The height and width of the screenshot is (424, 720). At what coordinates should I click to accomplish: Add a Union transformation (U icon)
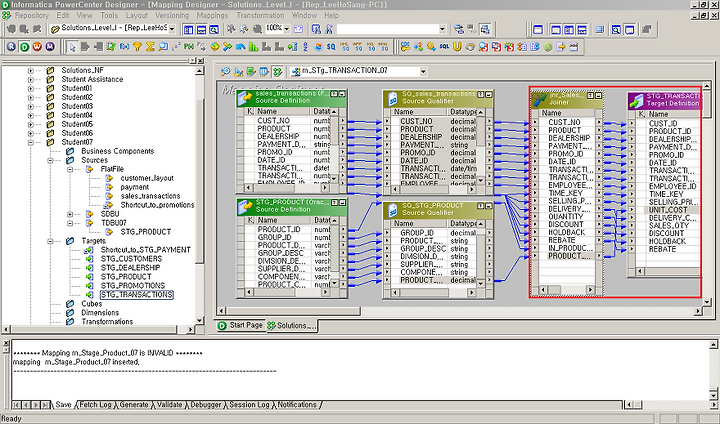(457, 46)
